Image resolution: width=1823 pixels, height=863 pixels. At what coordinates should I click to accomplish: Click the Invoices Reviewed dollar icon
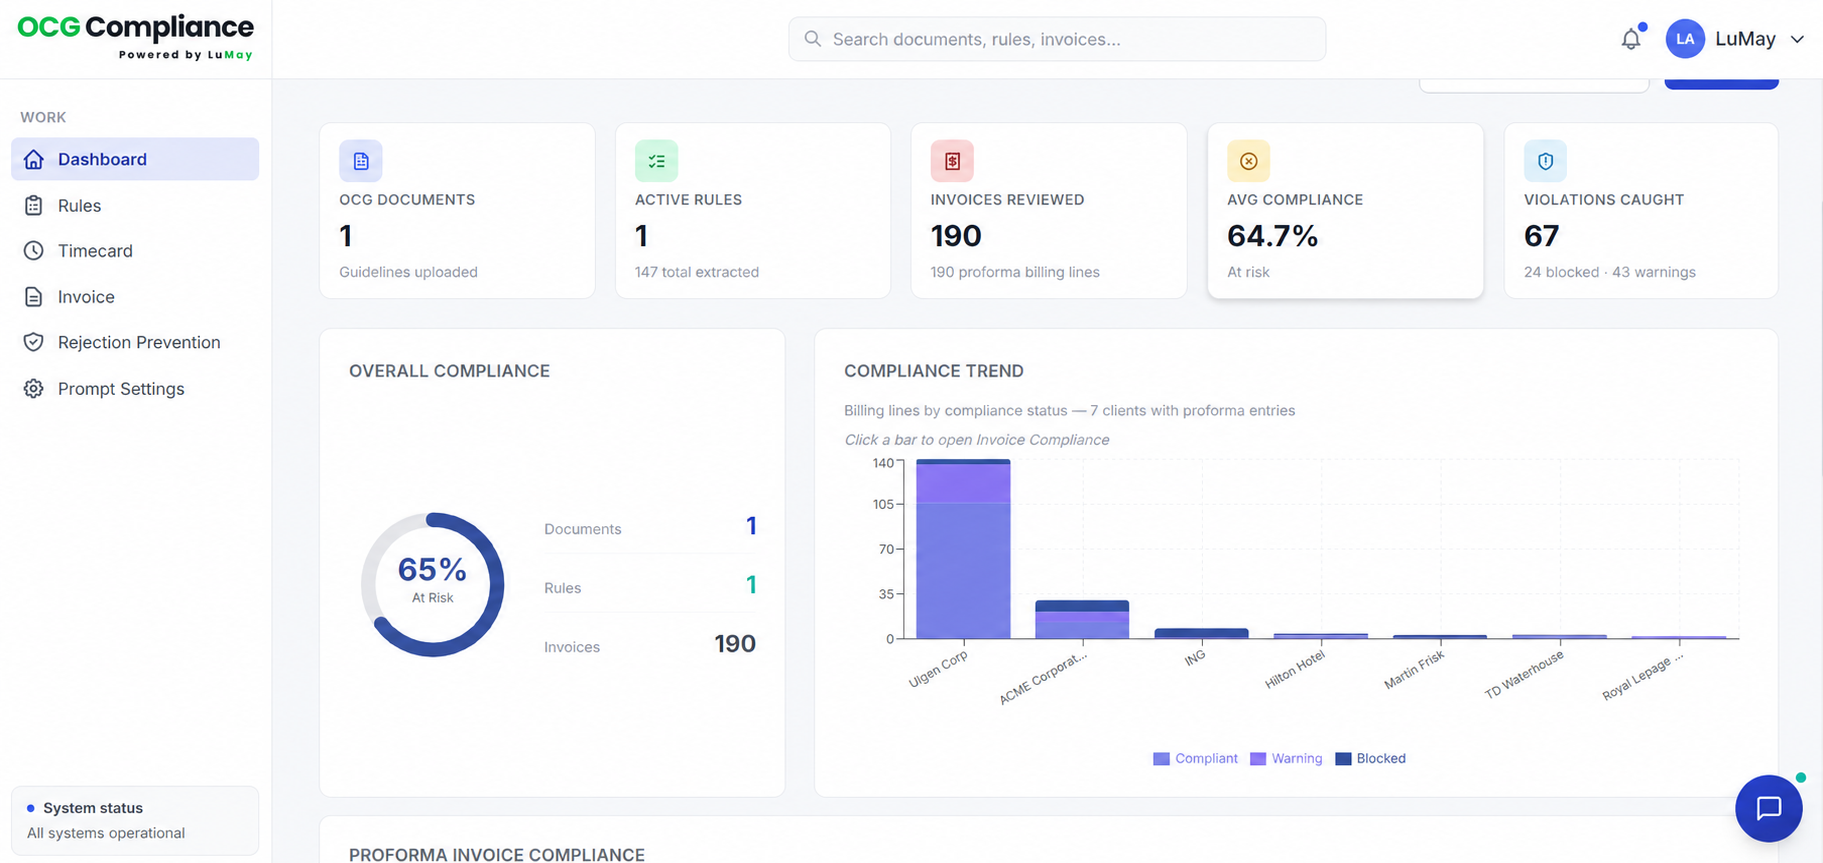pos(952,161)
